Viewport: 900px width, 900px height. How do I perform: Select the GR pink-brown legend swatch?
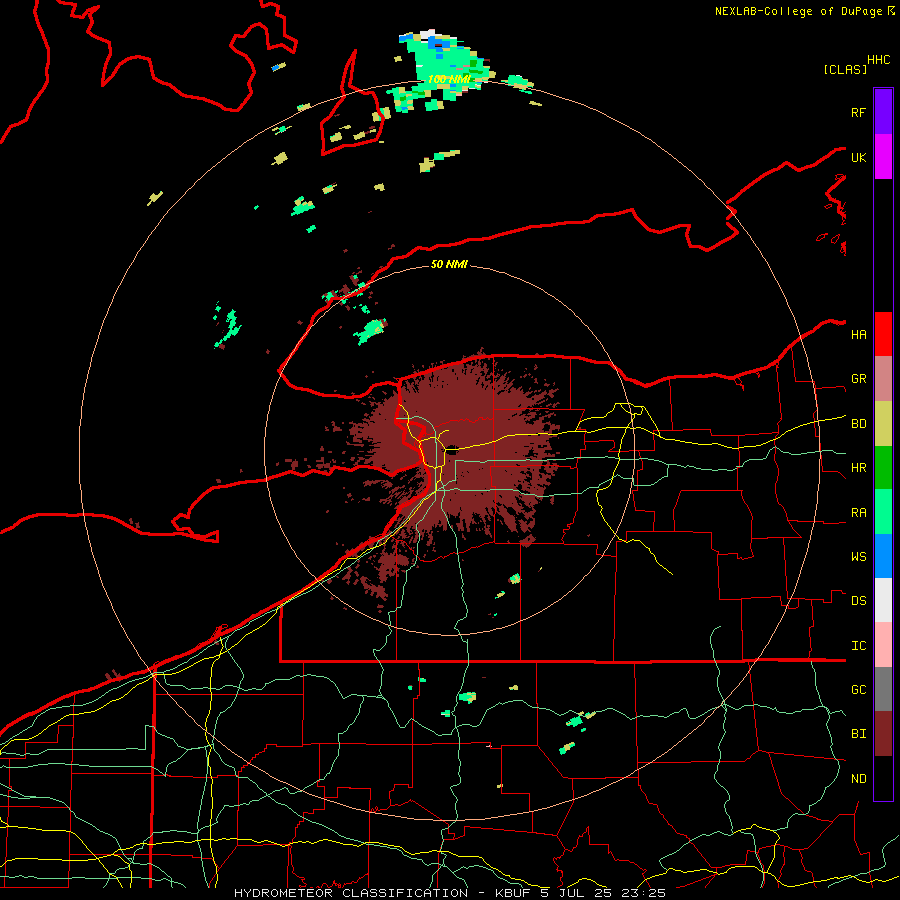pyautogui.click(x=883, y=379)
